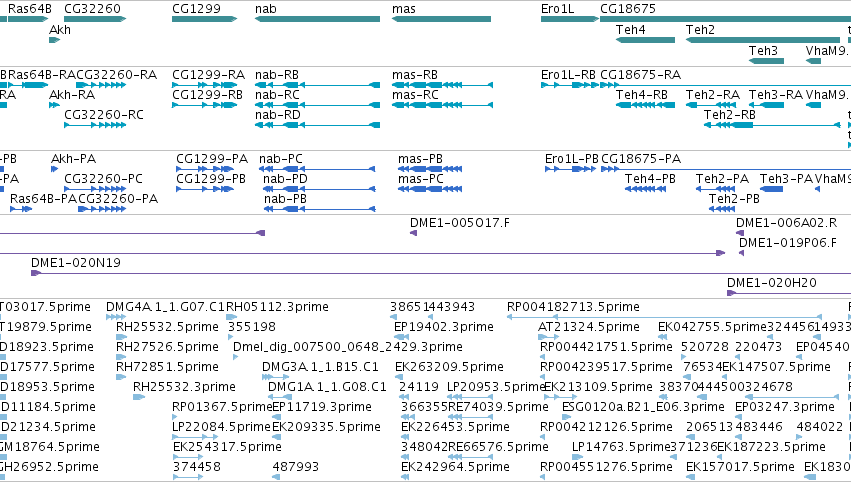Select the CG32260-PC protein label
This screenshot has height=482, width=851.
tap(104, 179)
